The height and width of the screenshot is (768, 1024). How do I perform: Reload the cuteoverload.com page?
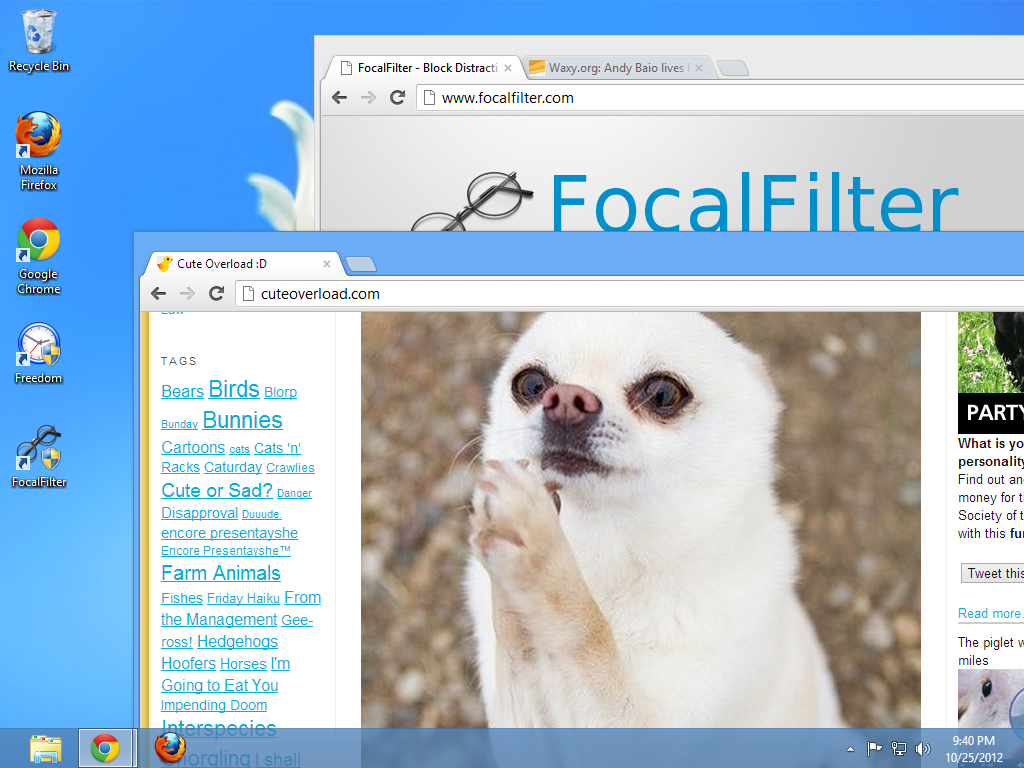click(x=217, y=294)
